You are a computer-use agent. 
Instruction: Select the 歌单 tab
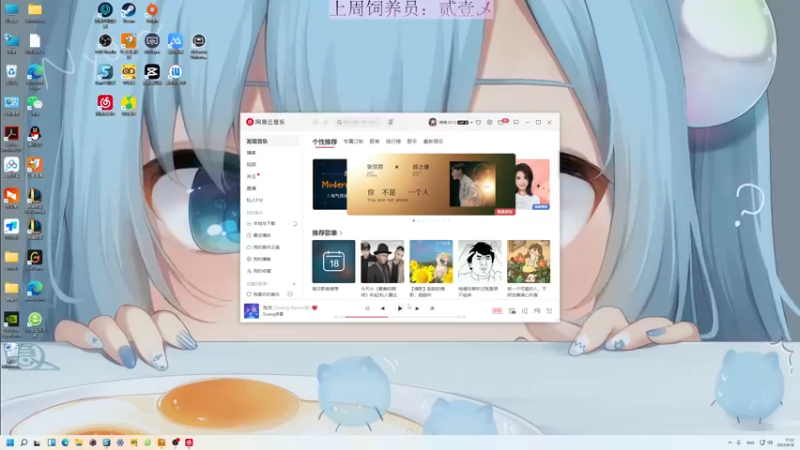click(374, 141)
